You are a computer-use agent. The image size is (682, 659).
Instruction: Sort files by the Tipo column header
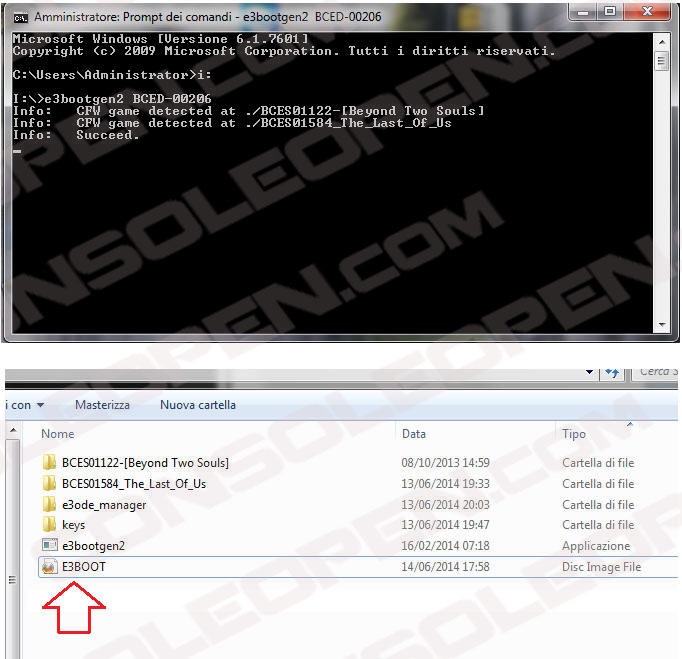coord(574,434)
